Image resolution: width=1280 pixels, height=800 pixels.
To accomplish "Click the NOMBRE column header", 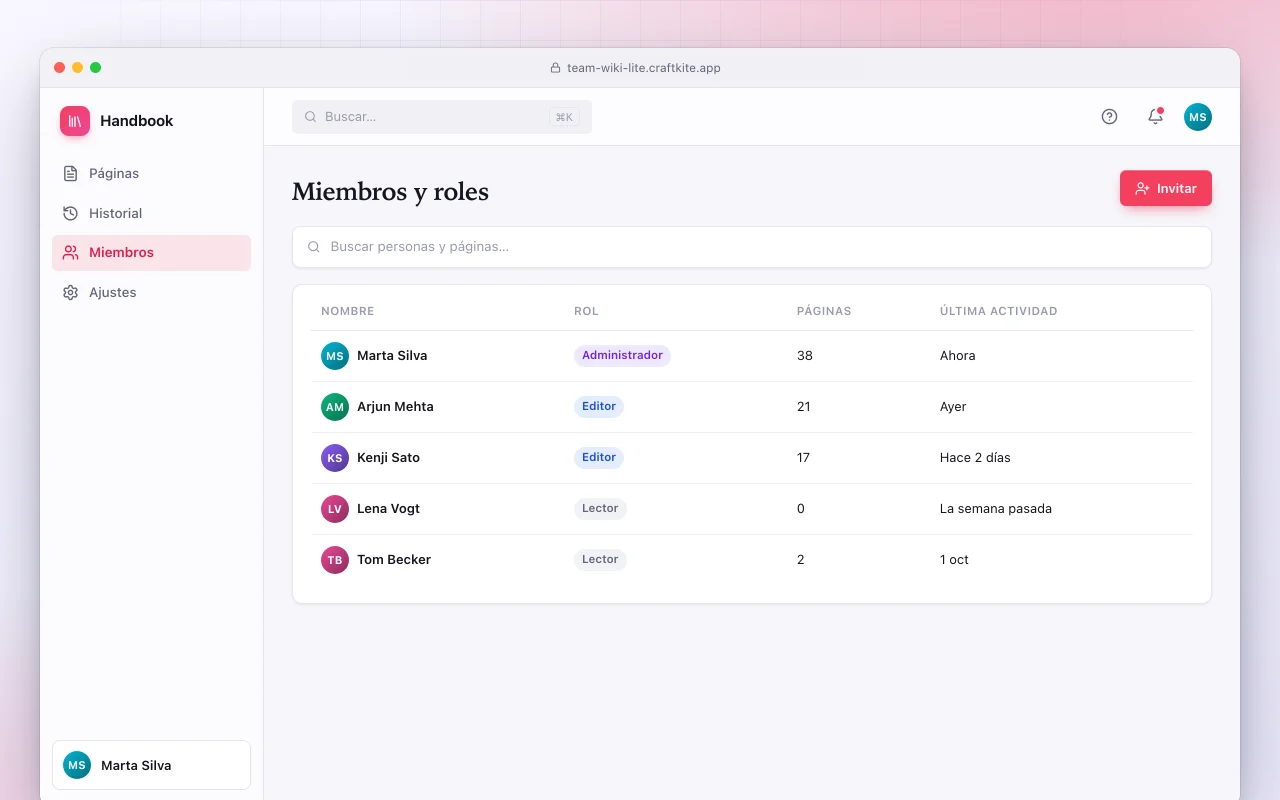I will pyautogui.click(x=348, y=311).
